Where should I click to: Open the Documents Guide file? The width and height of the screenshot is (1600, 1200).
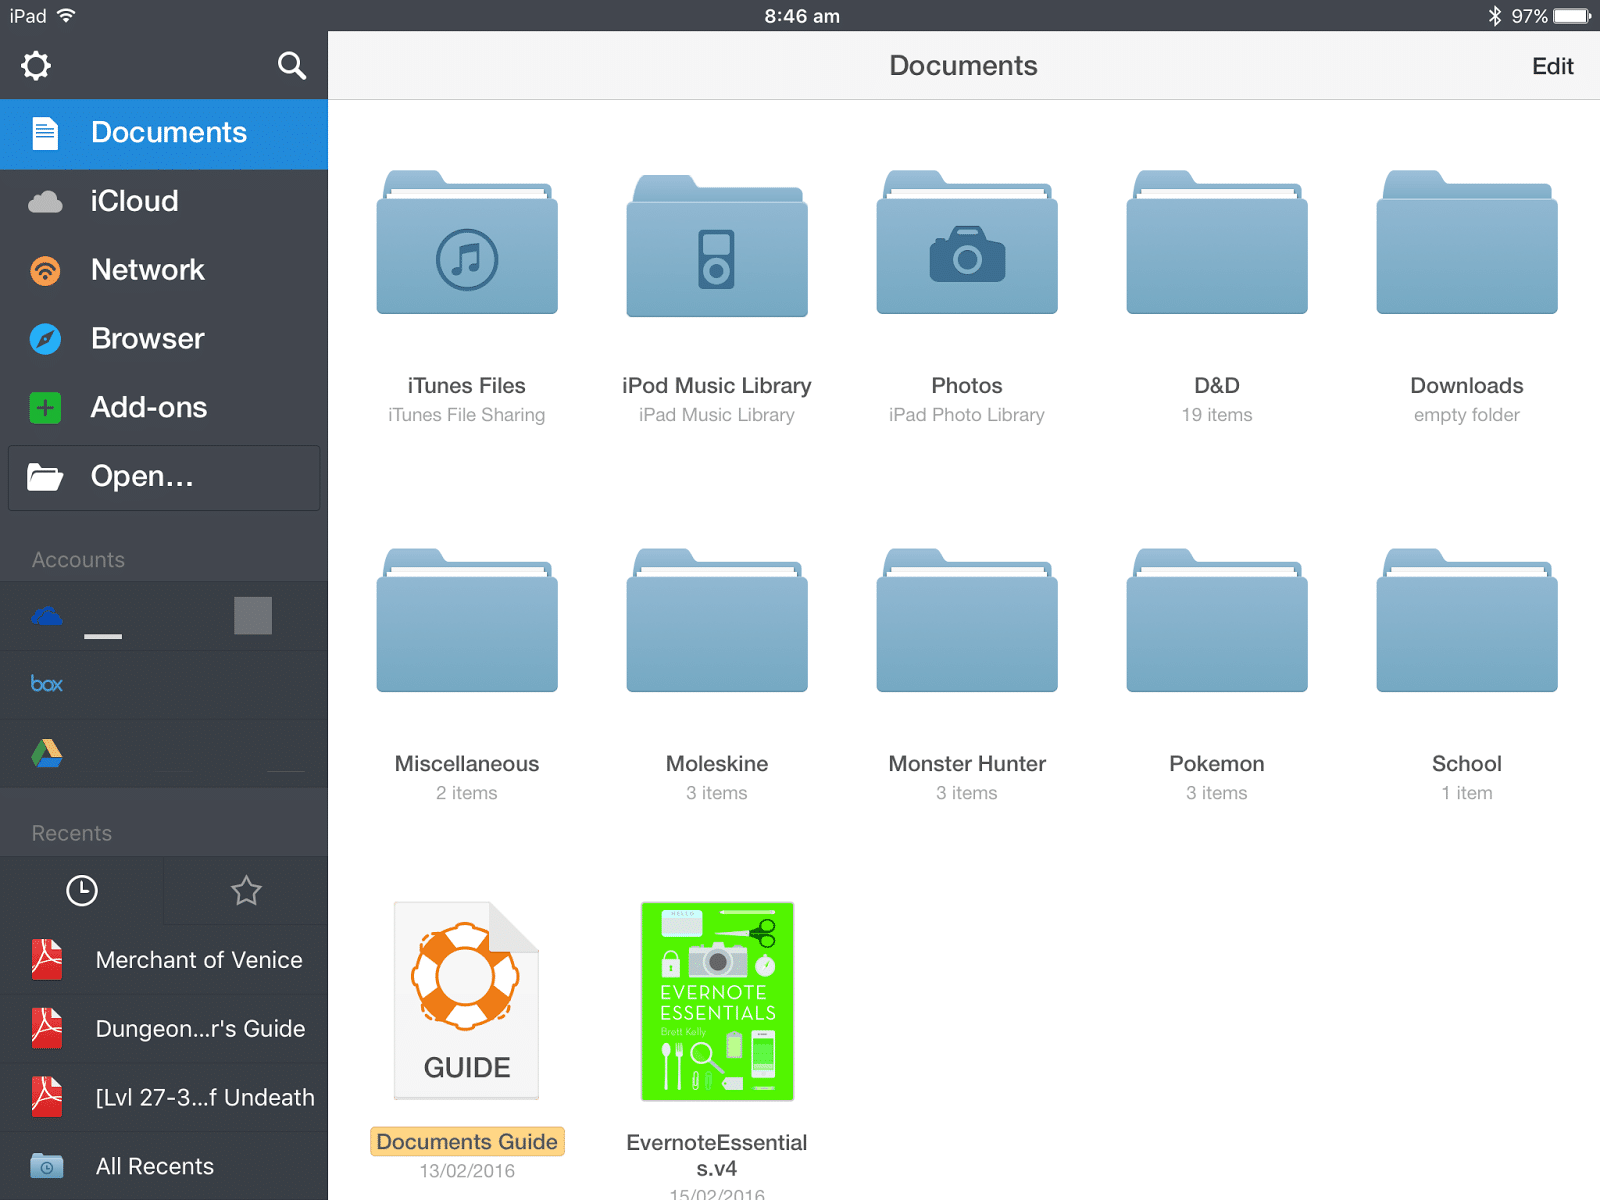click(x=467, y=1000)
